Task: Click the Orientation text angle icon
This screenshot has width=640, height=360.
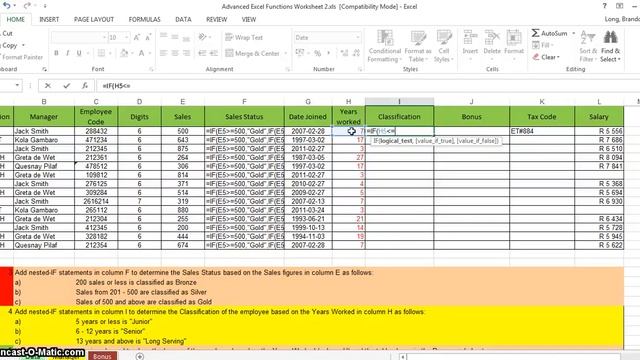Action: pos(202,37)
